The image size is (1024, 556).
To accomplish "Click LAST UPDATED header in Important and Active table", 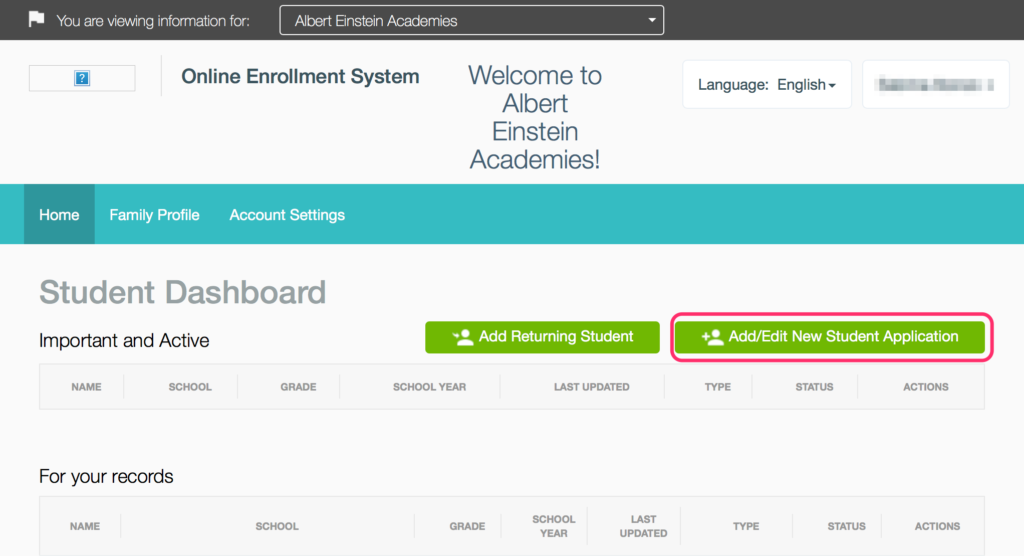I will 592,387.
